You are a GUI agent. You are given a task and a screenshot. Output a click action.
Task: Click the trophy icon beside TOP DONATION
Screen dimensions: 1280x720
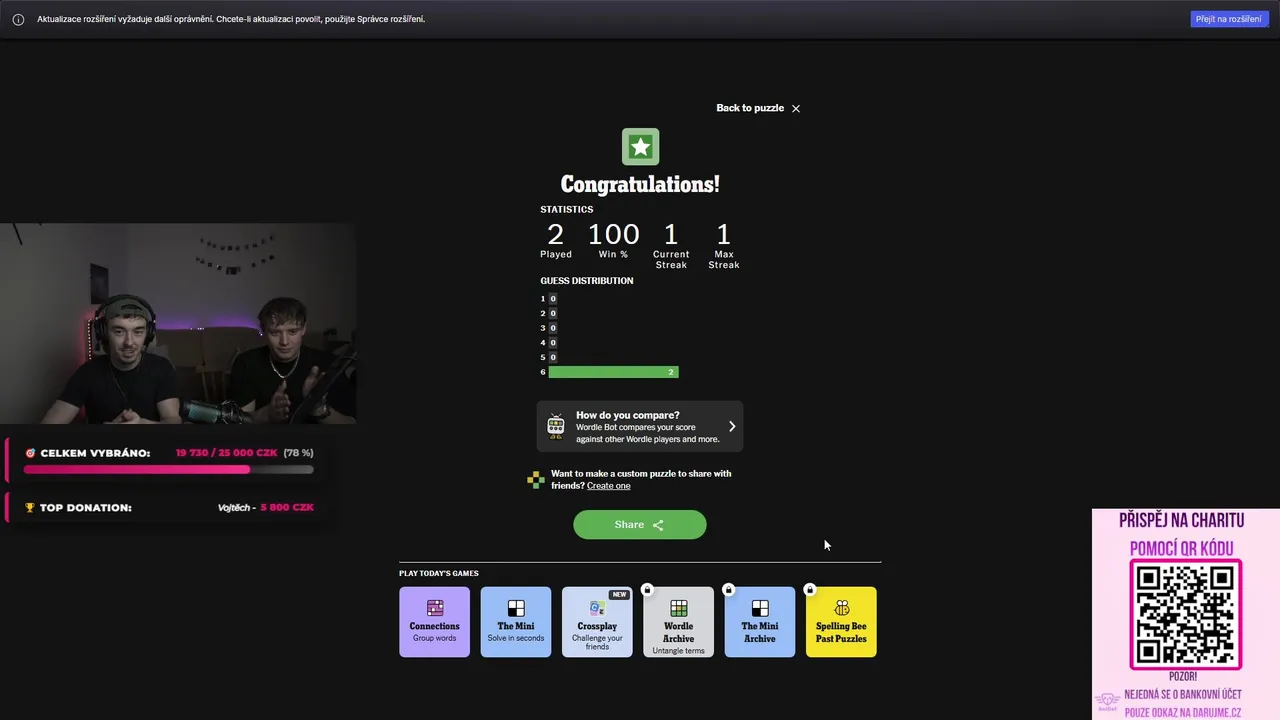pos(30,508)
